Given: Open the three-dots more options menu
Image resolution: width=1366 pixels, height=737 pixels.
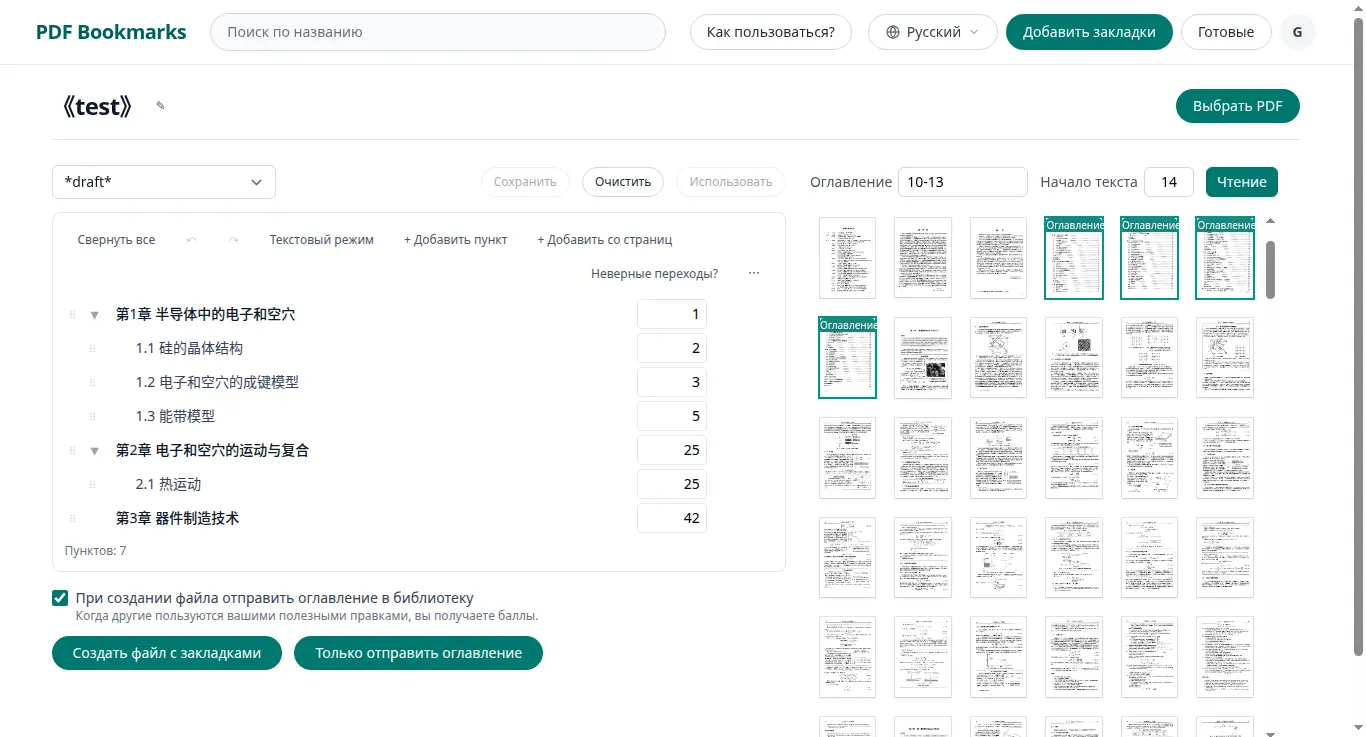Looking at the screenshot, I should [754, 273].
